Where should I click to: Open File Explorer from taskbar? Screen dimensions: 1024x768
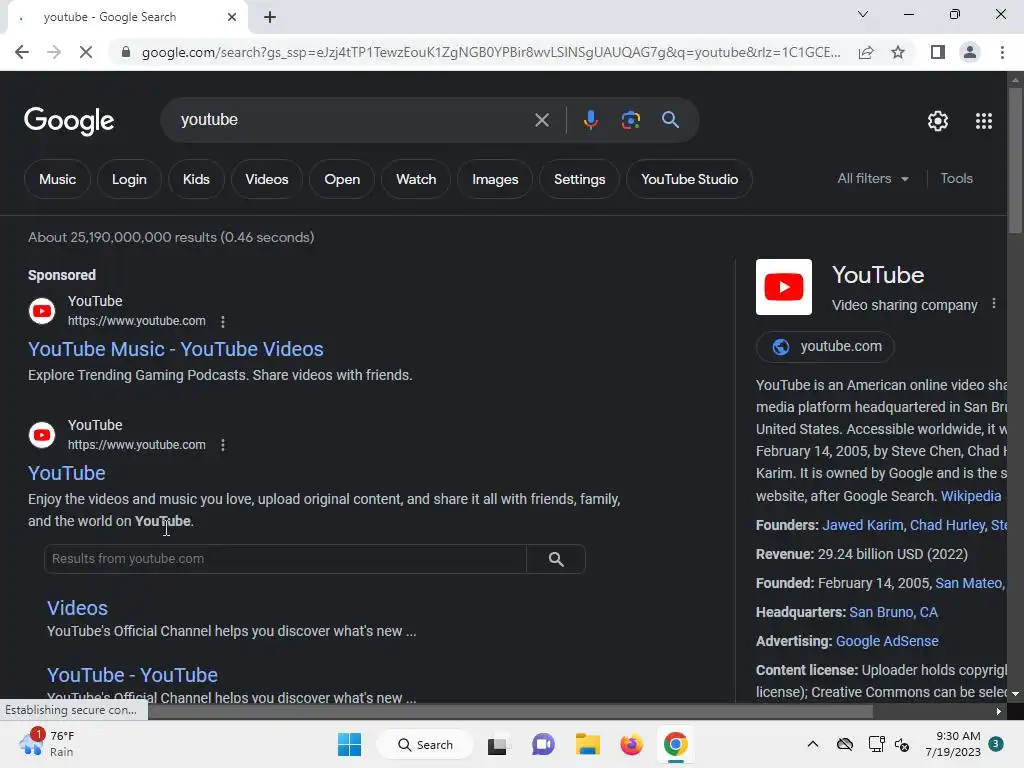click(x=587, y=744)
